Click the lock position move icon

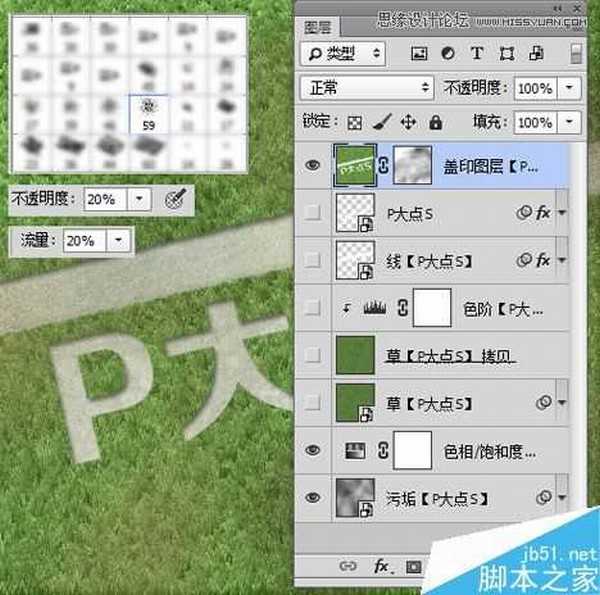[x=408, y=122]
